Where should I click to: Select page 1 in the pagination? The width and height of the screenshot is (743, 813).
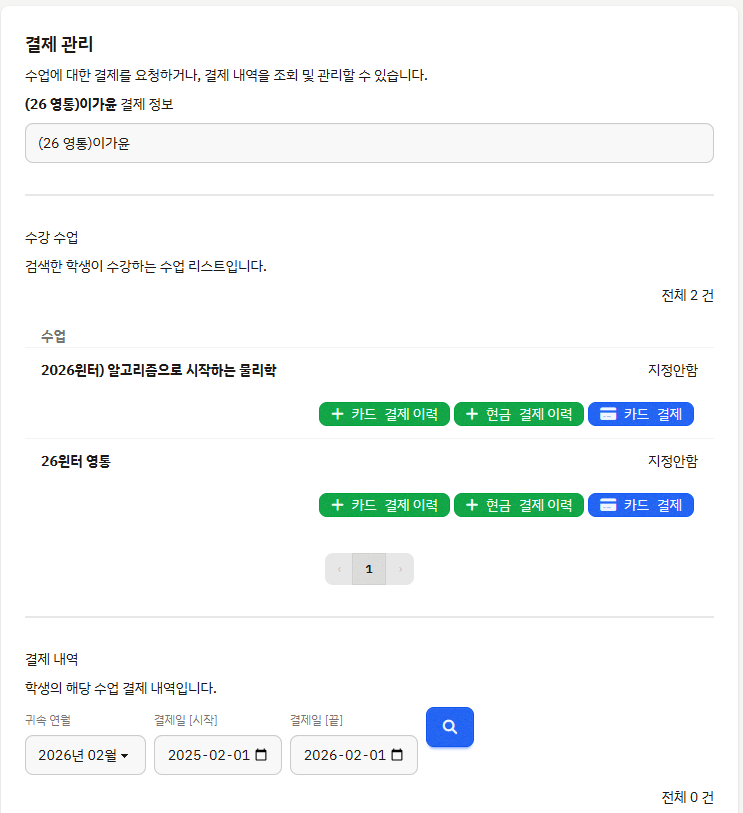pos(369,568)
